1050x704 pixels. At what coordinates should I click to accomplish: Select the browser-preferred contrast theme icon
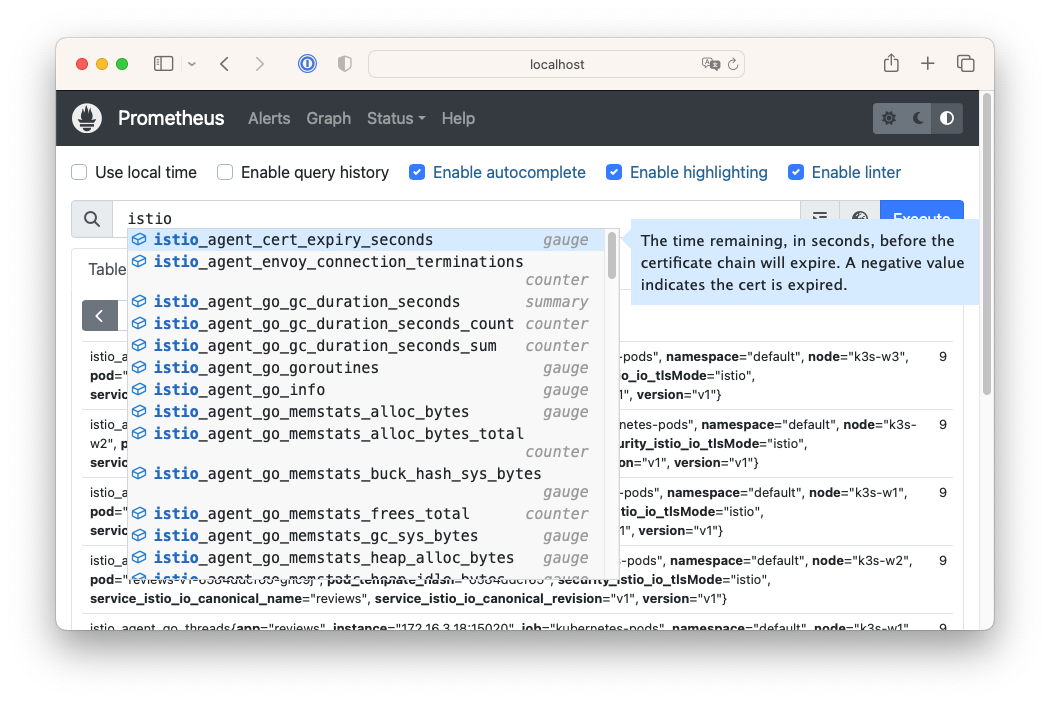(x=947, y=119)
